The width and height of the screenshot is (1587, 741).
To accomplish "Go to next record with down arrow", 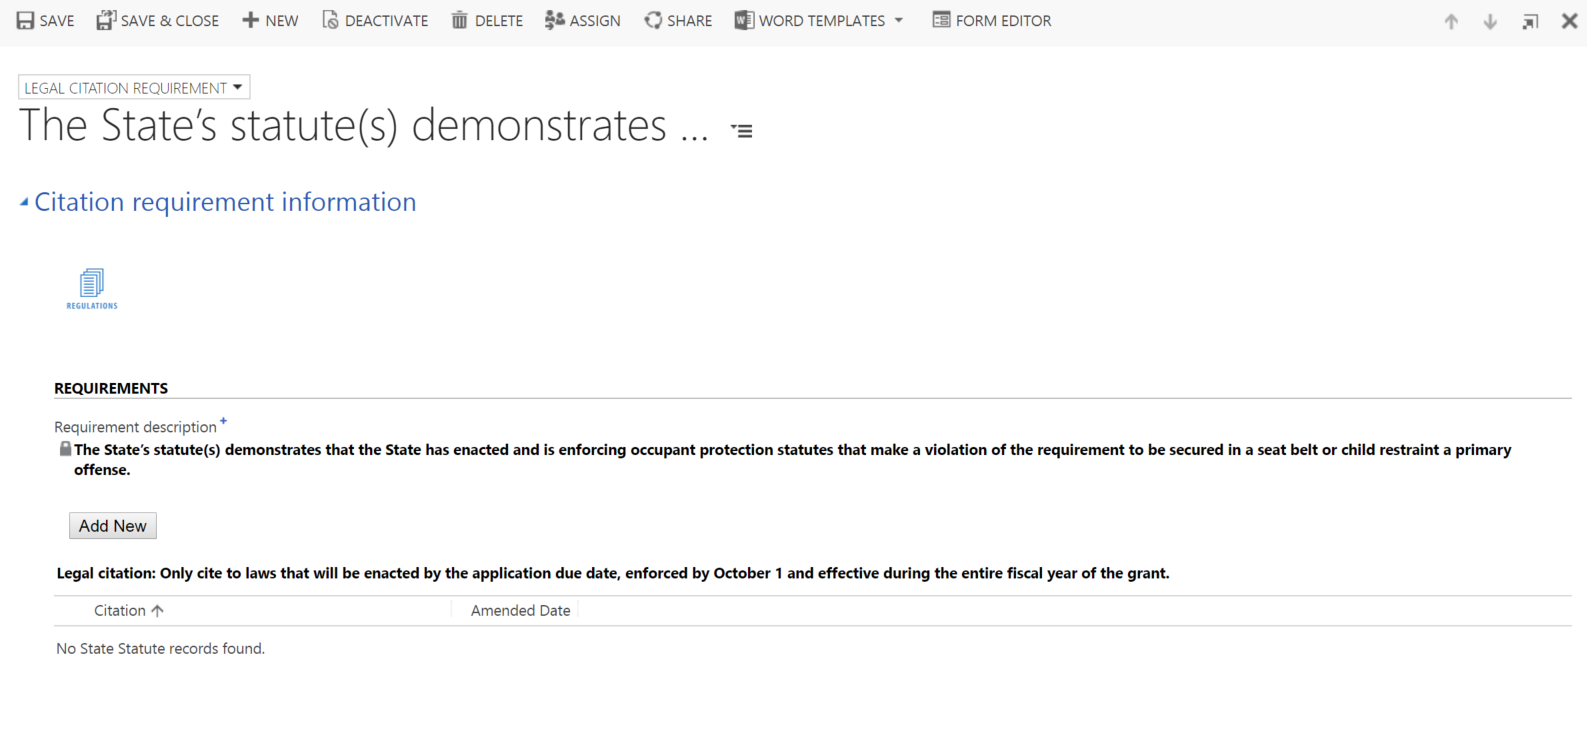I will (1490, 22).
